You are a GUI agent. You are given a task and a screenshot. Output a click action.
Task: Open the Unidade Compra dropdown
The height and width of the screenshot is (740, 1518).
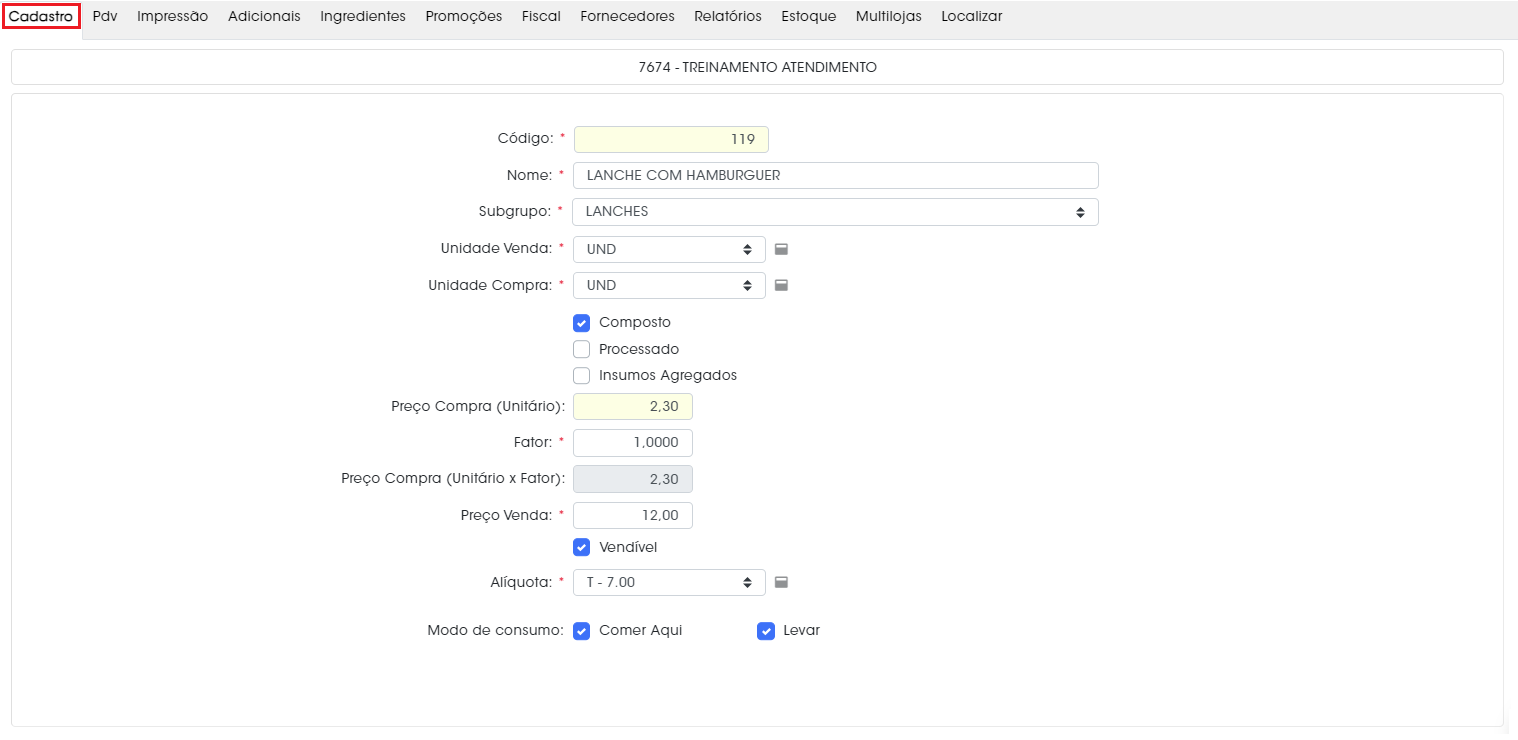(x=669, y=285)
